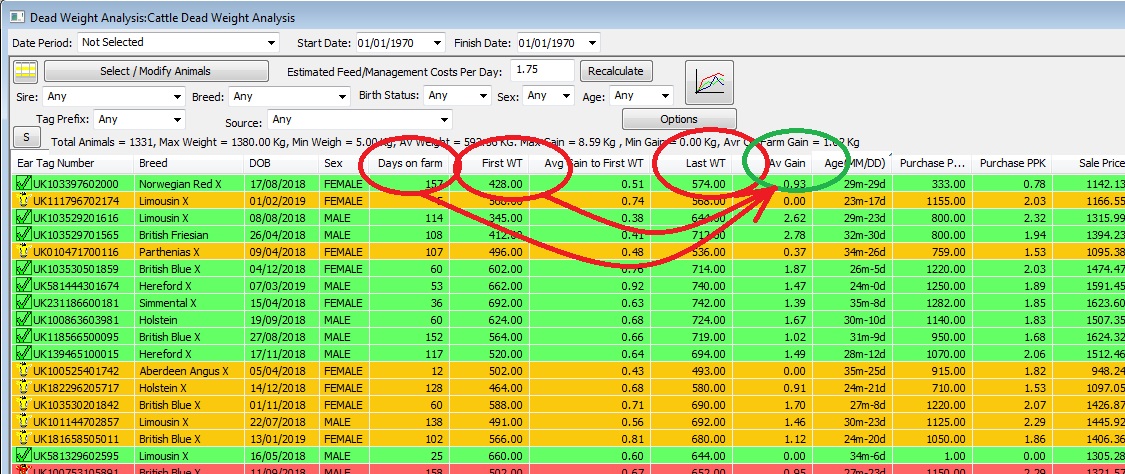Viewport: 1125px width, 474px height.
Task: Click the Recalculate button
Action: coord(616,72)
